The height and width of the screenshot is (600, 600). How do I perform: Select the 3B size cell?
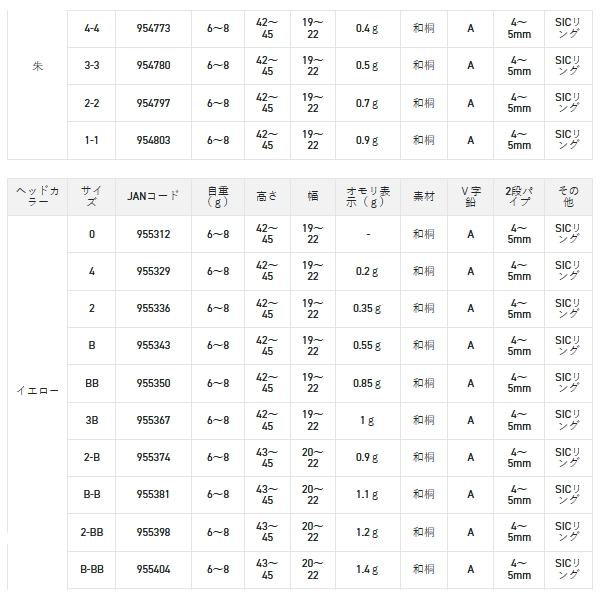(x=91, y=420)
